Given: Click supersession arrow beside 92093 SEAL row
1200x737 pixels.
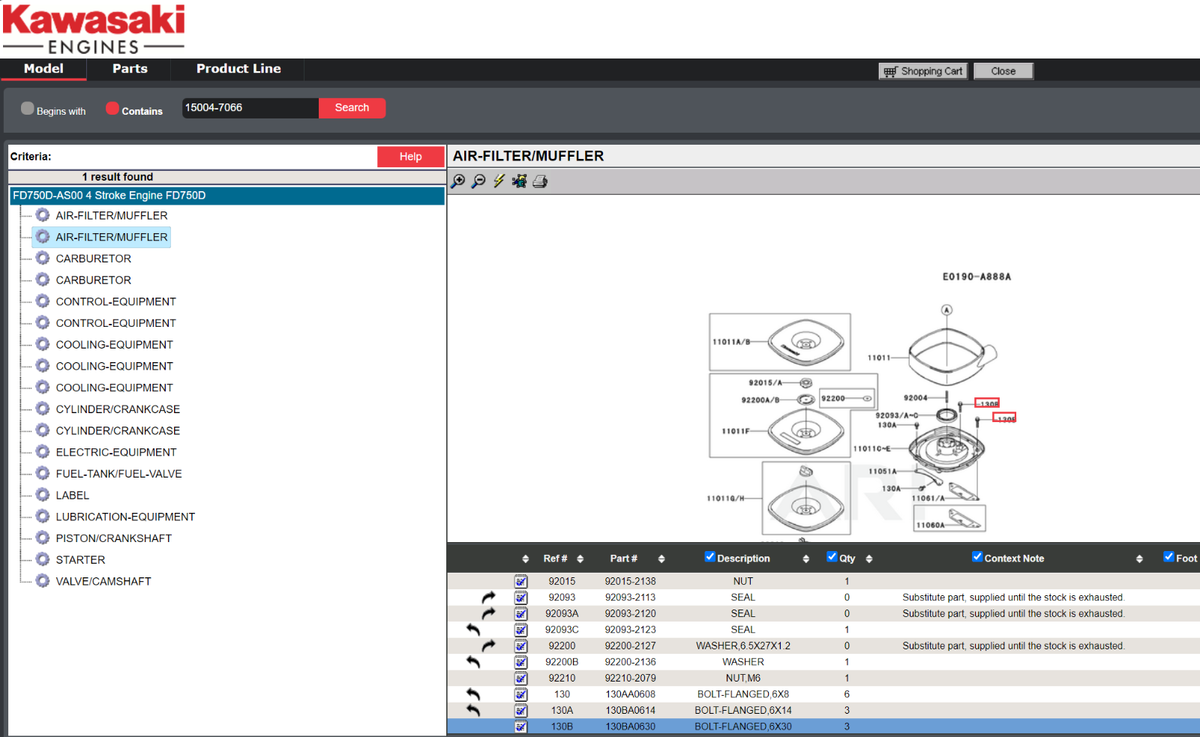Looking at the screenshot, I should point(488,597).
